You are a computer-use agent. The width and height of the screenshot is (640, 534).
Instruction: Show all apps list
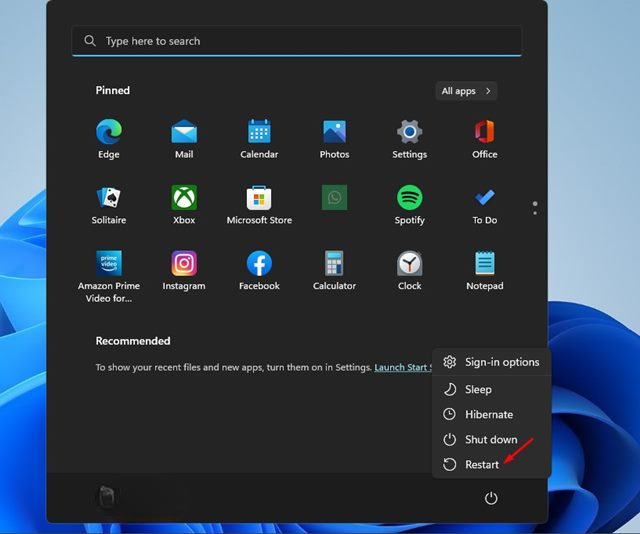[x=466, y=91]
